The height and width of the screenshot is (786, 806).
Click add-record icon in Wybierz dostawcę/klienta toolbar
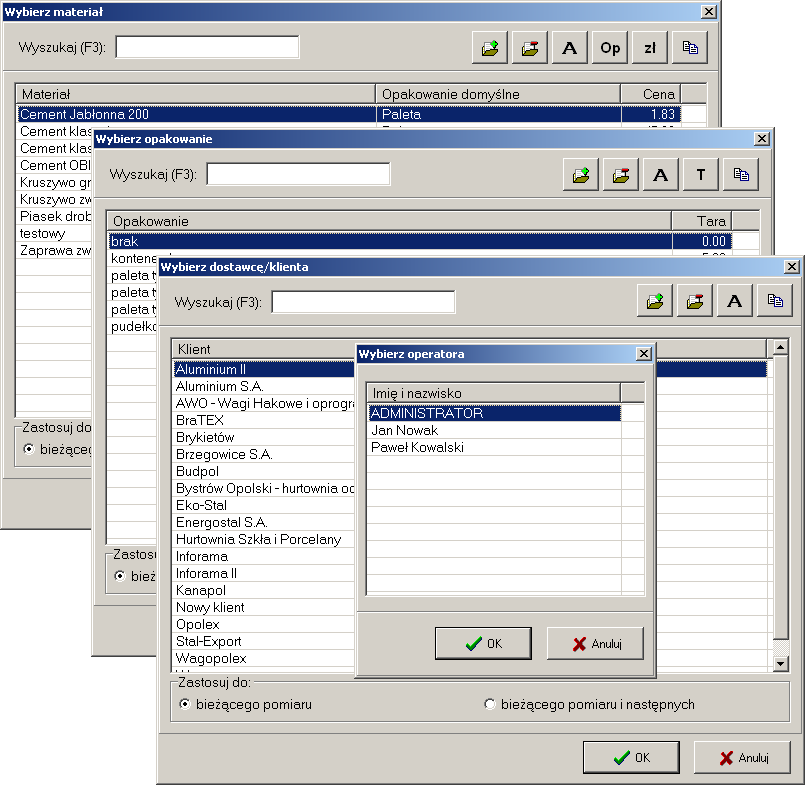point(655,301)
